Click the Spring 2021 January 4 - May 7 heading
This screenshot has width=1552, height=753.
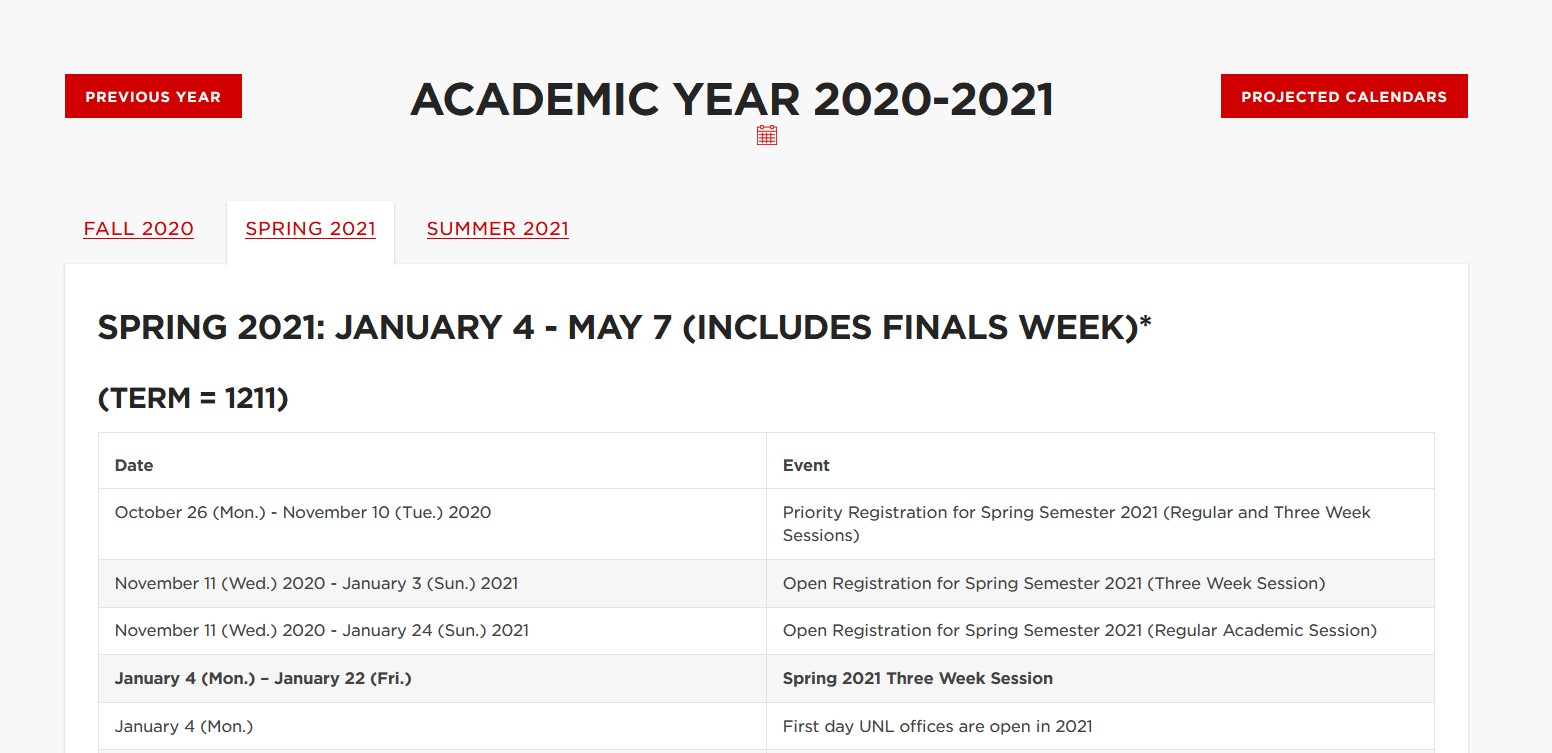point(624,328)
